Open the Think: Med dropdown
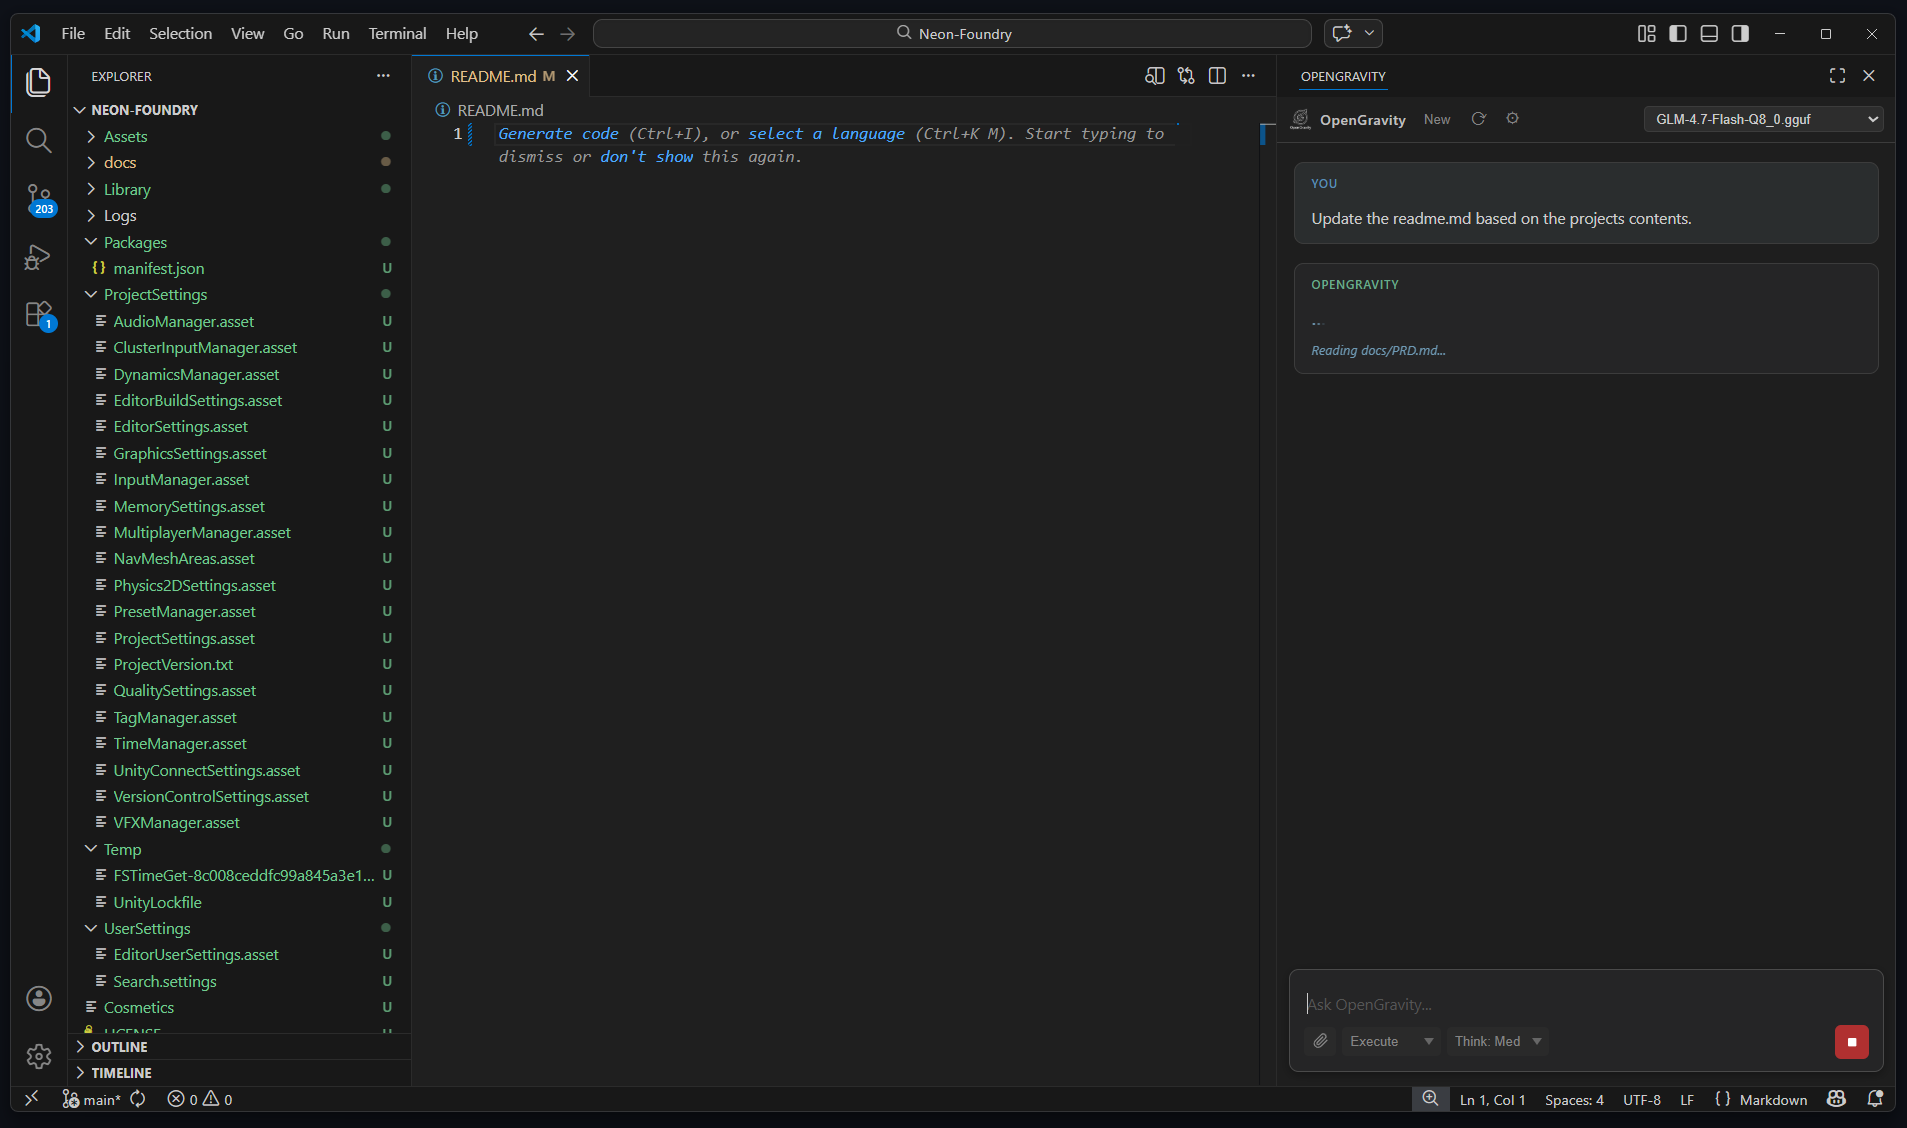The height and width of the screenshot is (1128, 1907). coord(1497,1041)
